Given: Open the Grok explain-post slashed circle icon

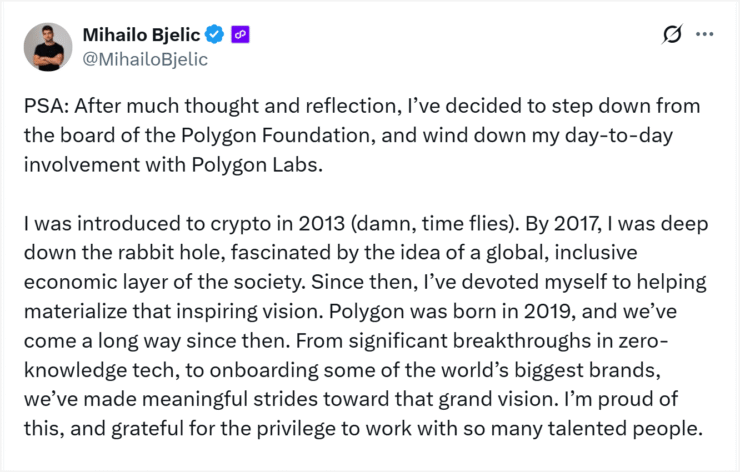Looking at the screenshot, I should pyautogui.click(x=672, y=34).
